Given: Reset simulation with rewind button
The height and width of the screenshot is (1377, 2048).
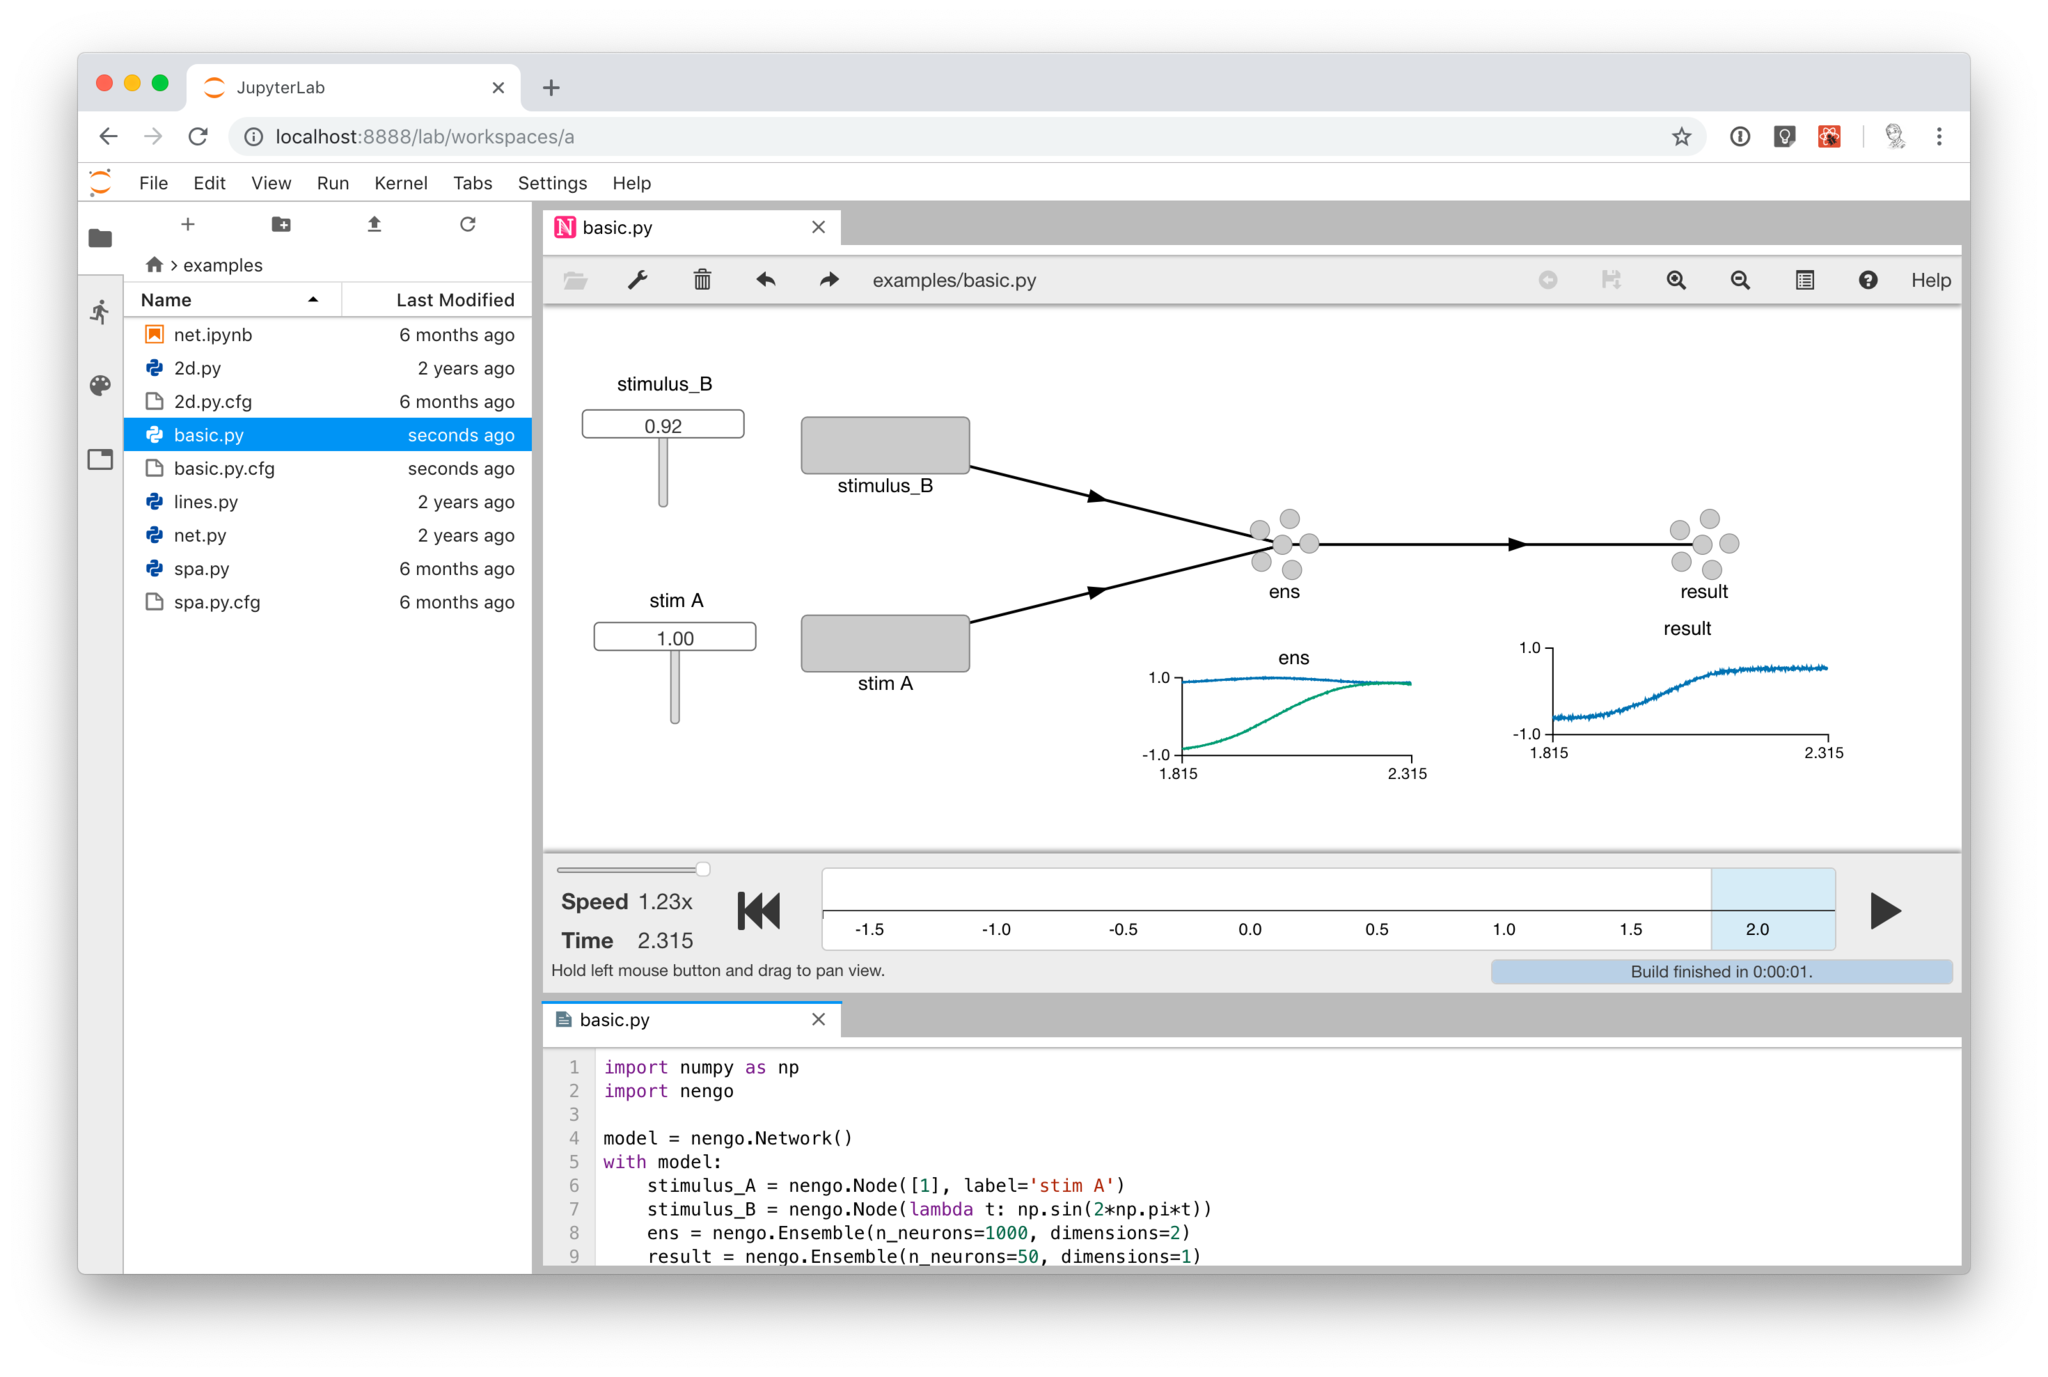Looking at the screenshot, I should click(759, 911).
